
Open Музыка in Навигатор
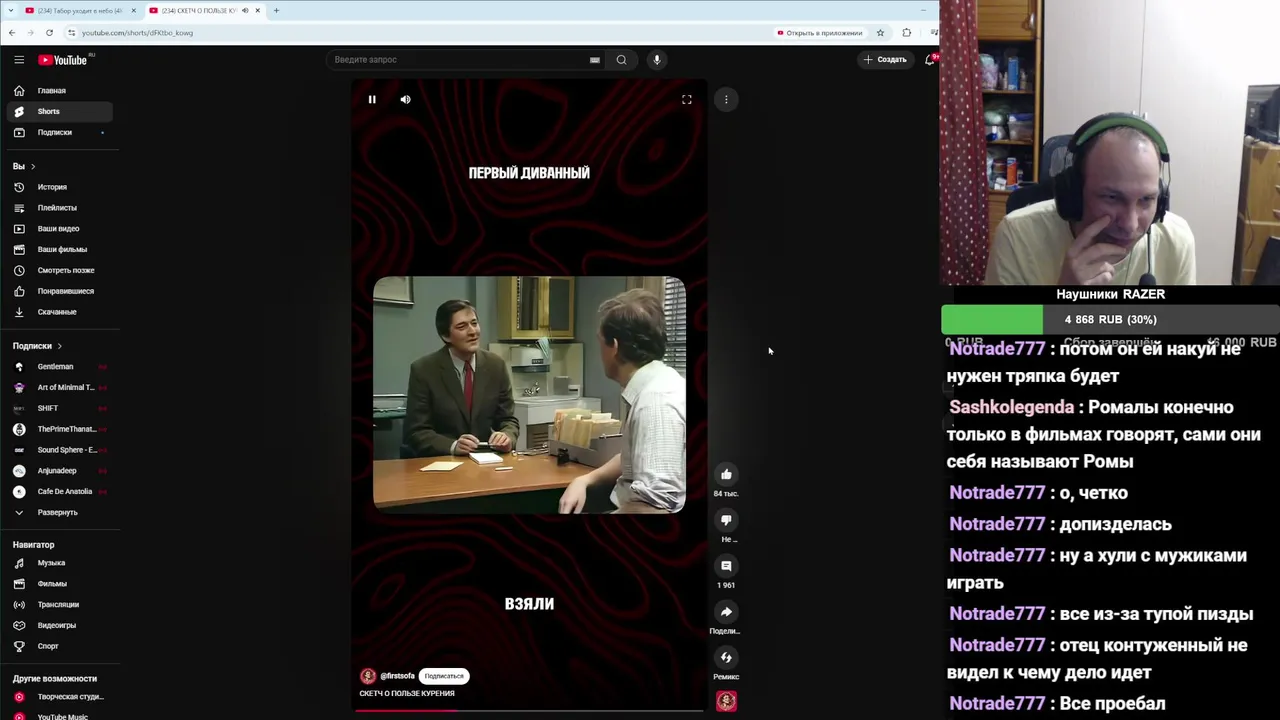pyautogui.click(x=60, y=563)
